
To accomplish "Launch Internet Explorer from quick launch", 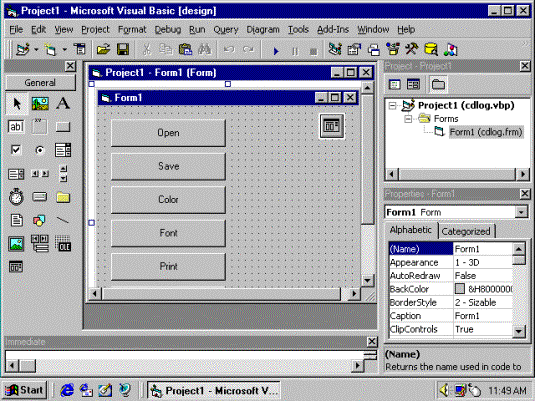I will tap(67, 390).
